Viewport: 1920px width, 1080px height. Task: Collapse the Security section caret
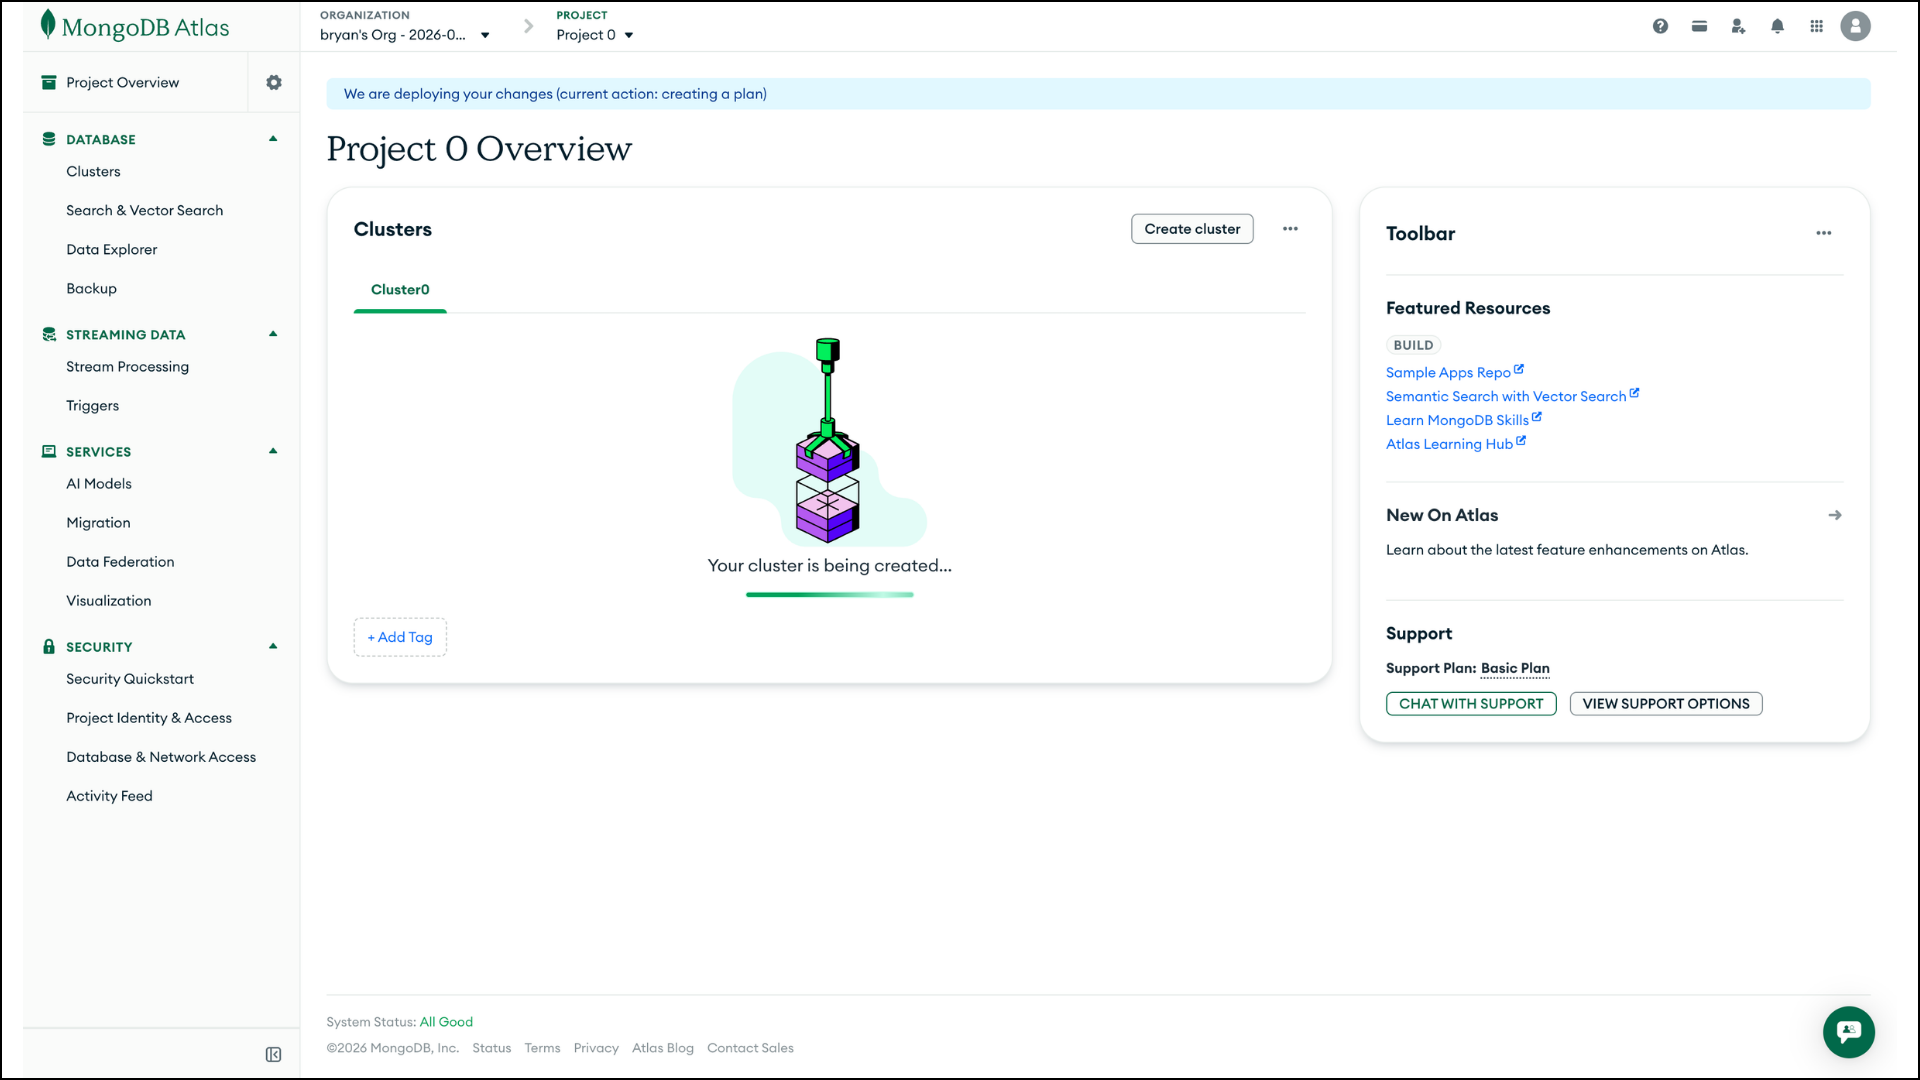273,646
